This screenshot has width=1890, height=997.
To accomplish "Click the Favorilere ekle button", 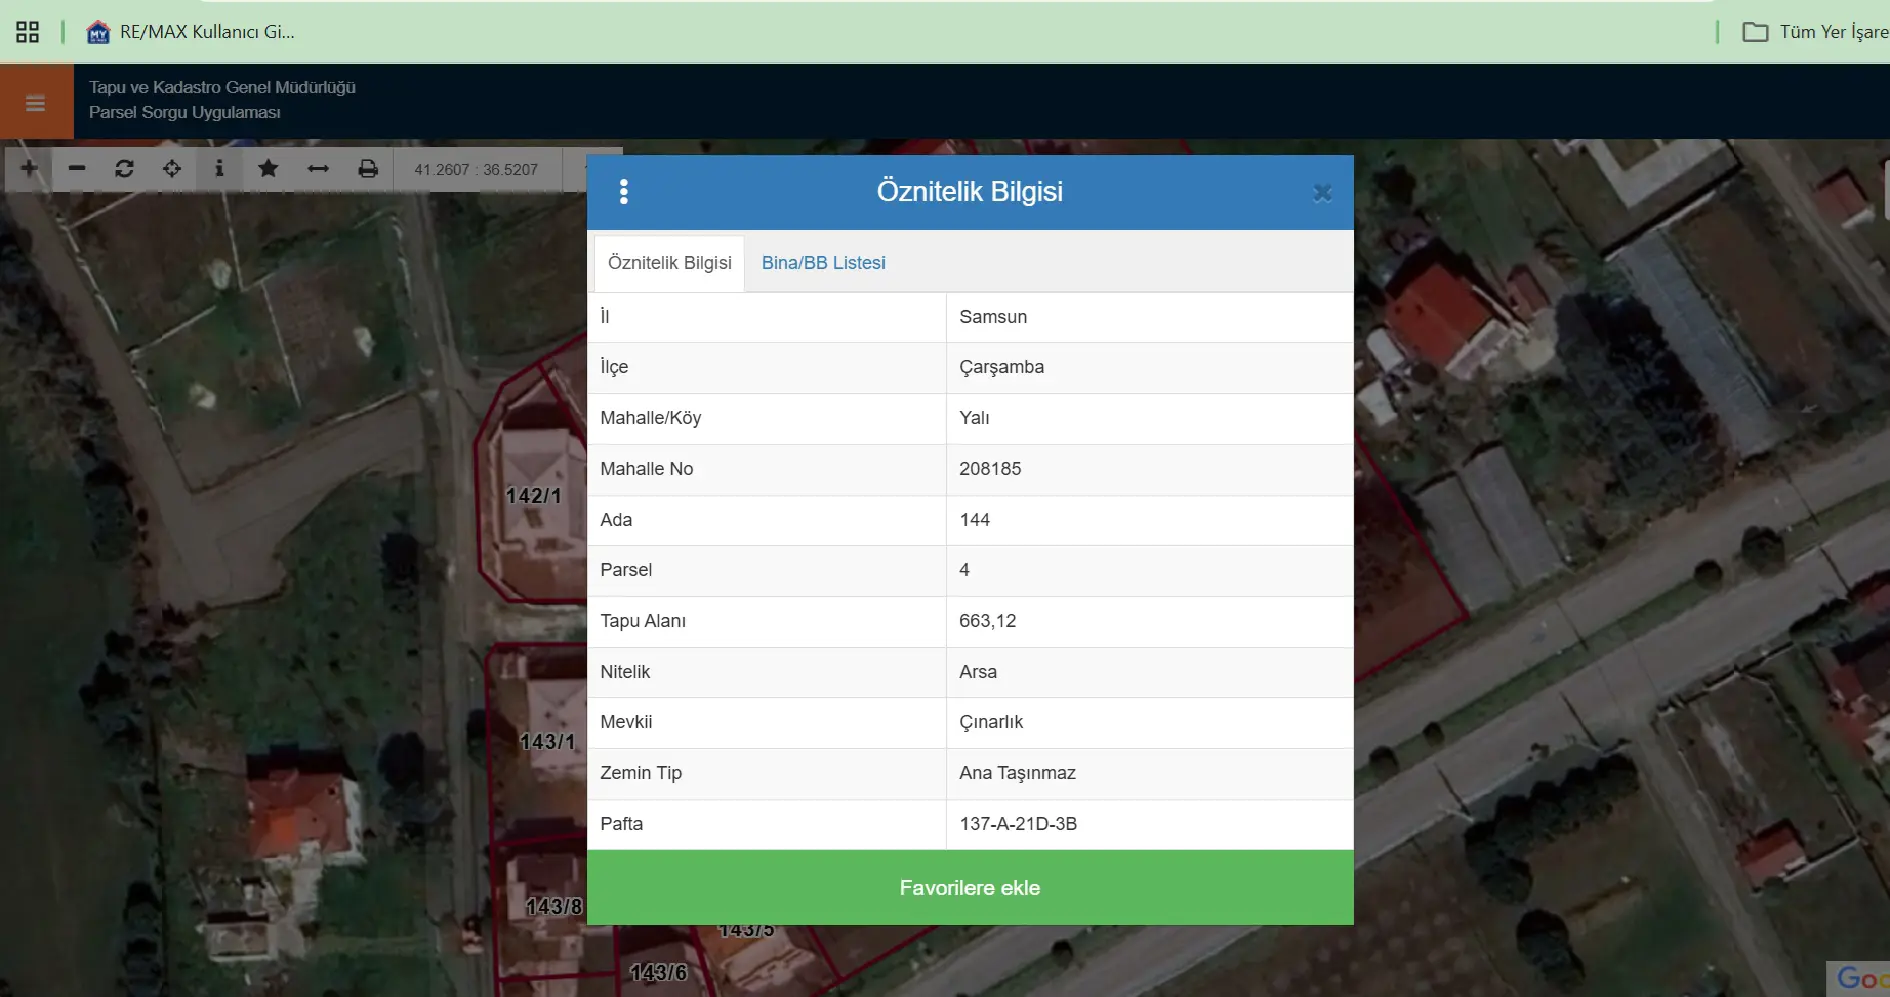I will [970, 888].
